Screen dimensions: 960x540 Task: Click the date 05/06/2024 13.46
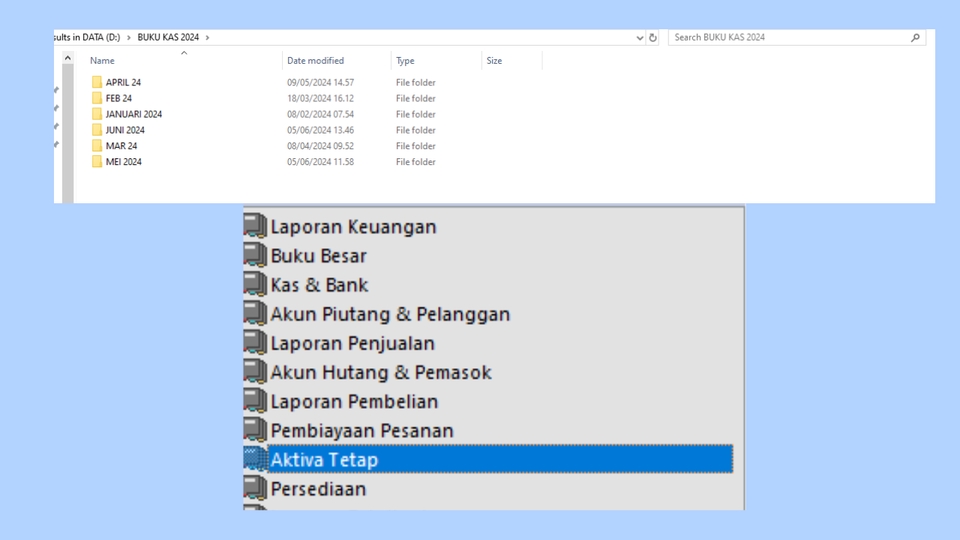320,130
